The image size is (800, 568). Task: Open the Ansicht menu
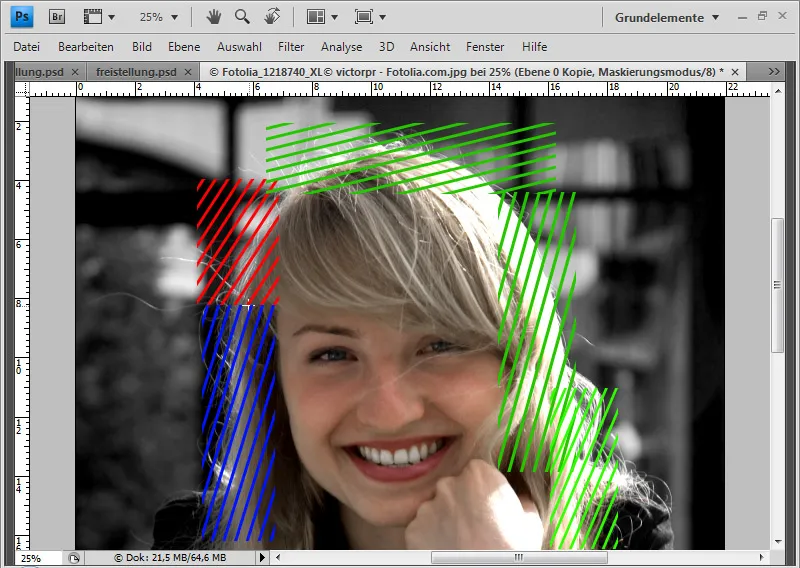(430, 47)
